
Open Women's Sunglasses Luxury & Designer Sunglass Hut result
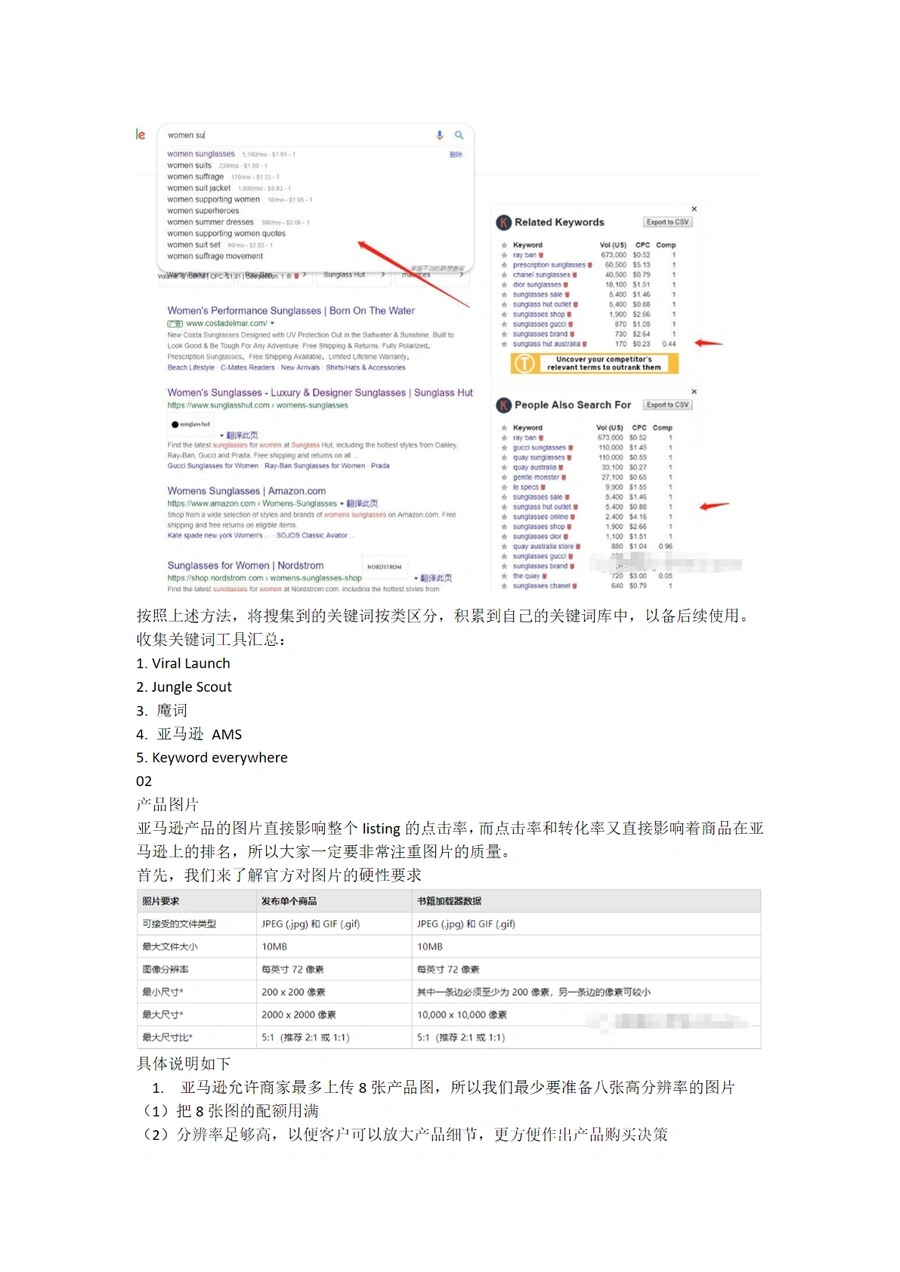320,393
